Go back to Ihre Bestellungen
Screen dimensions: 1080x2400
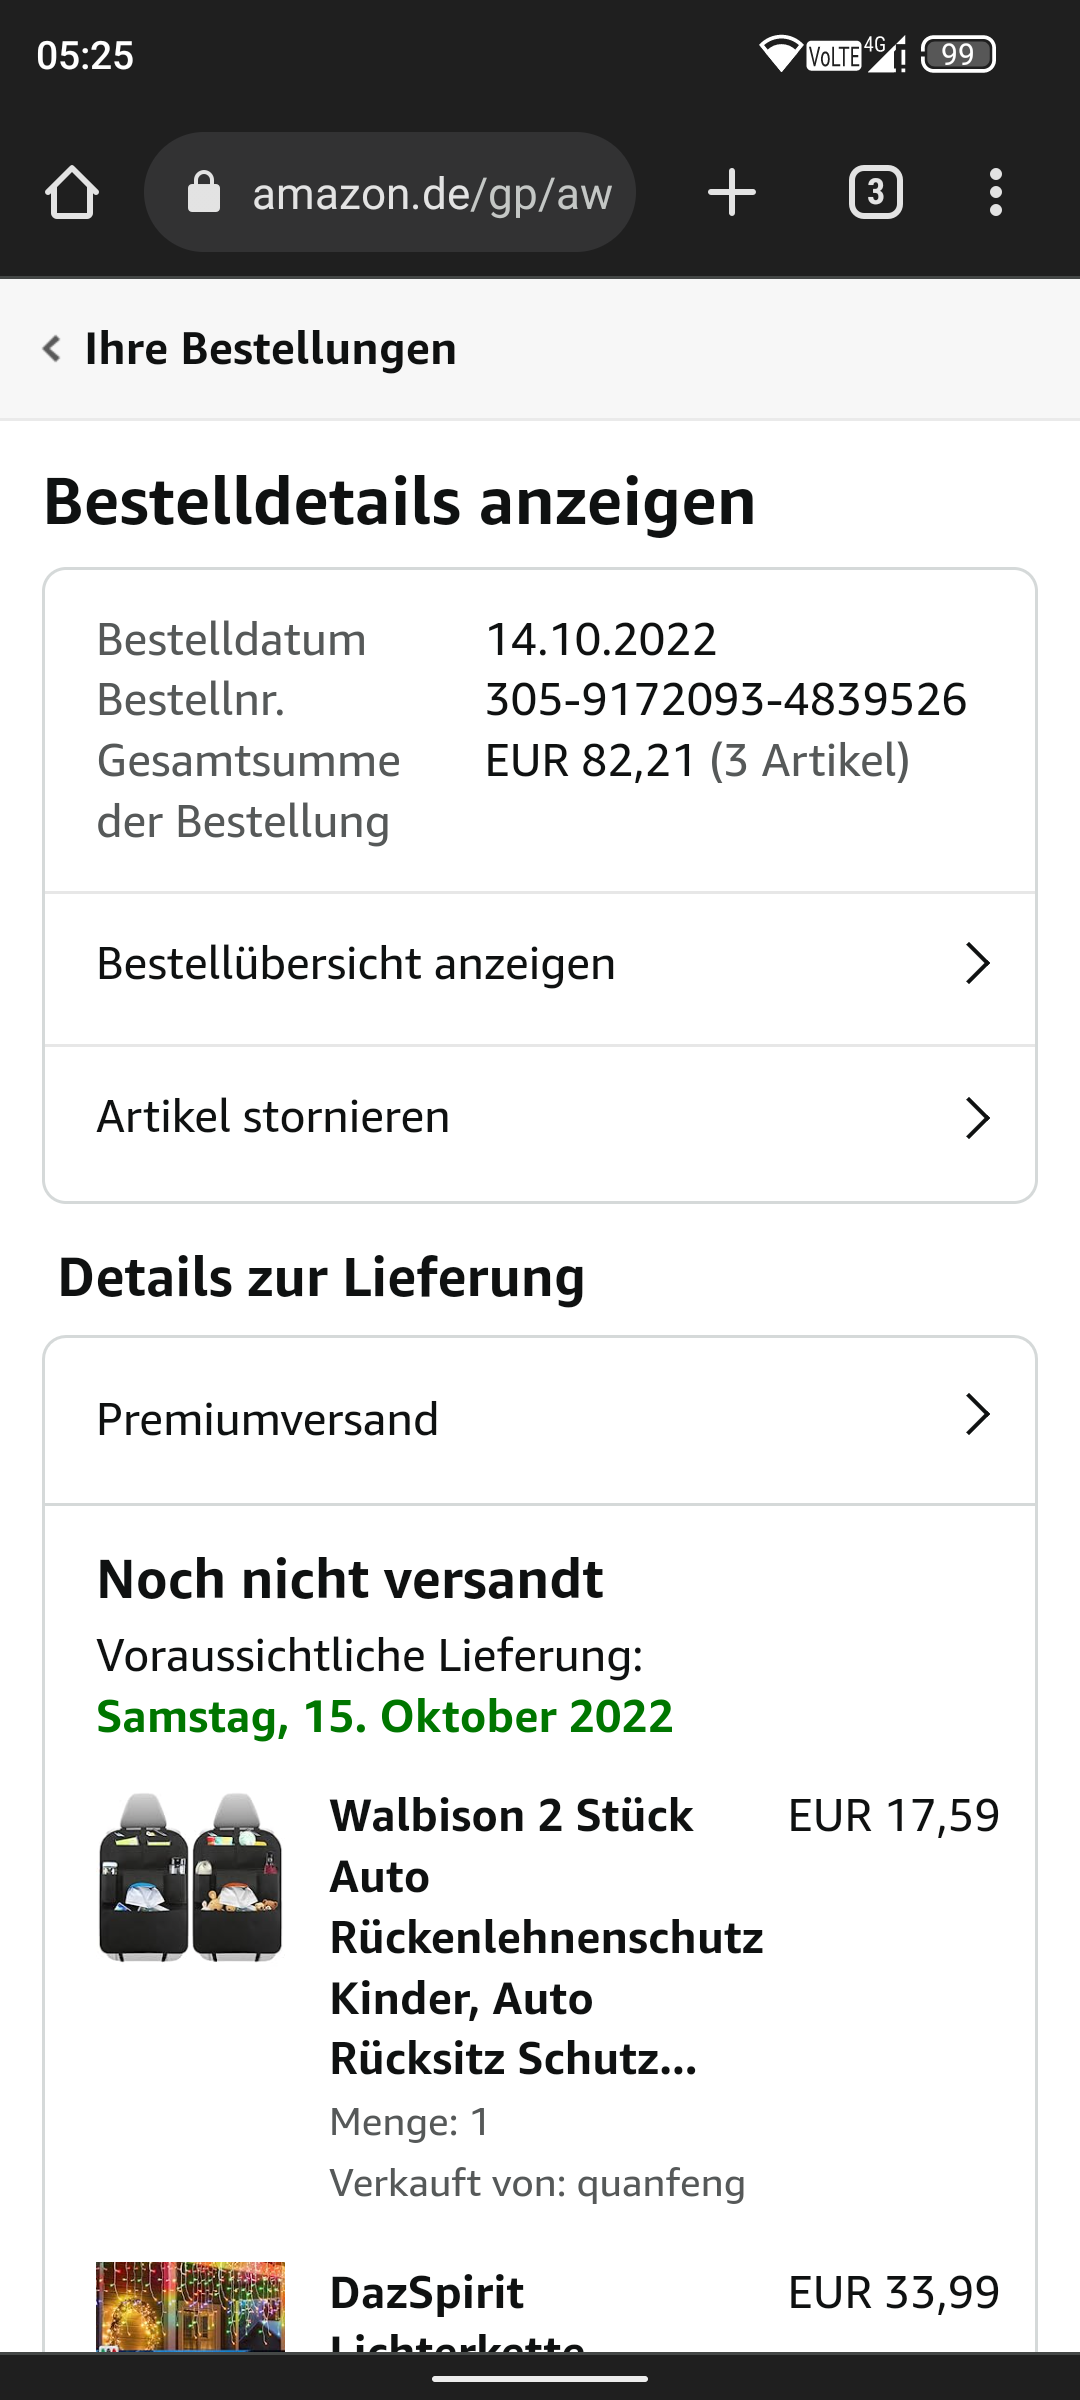tap(270, 349)
